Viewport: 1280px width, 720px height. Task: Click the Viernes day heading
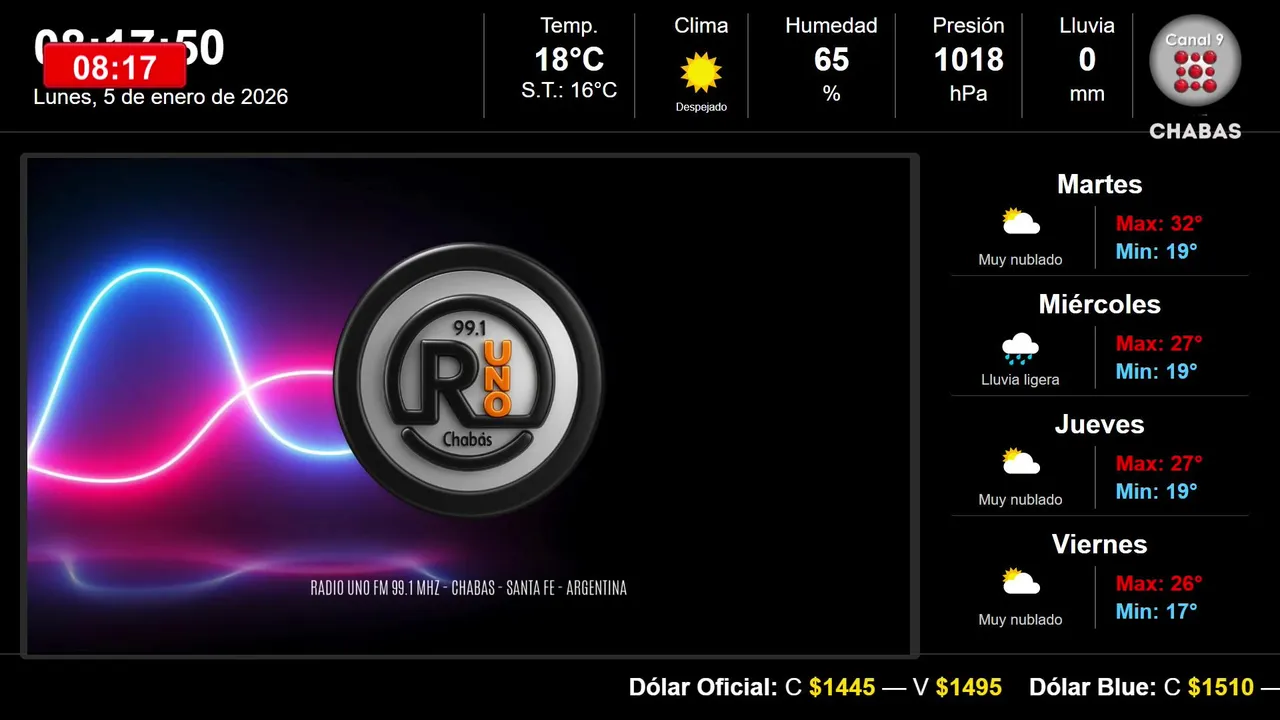point(1099,544)
